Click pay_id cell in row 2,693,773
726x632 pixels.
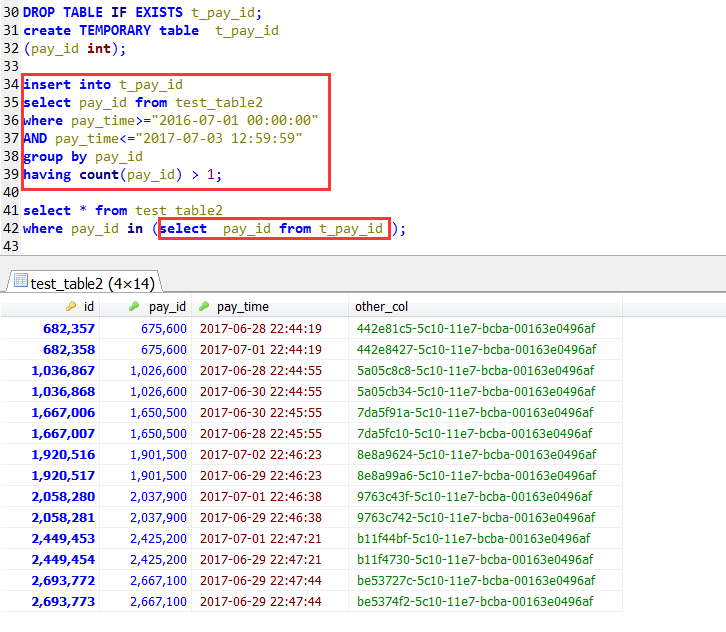(x=158, y=601)
